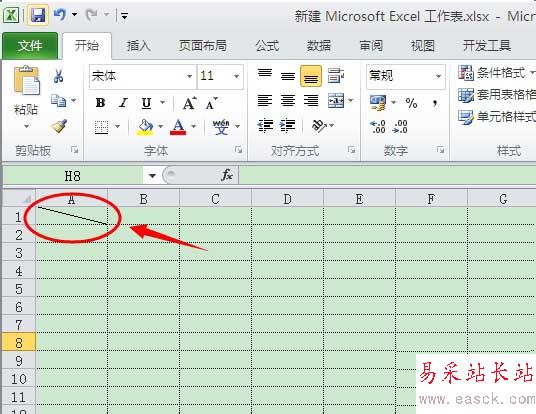Image resolution: width=536 pixels, height=414 pixels.
Task: Switch to the 数据 tab
Action: pyautogui.click(x=318, y=46)
